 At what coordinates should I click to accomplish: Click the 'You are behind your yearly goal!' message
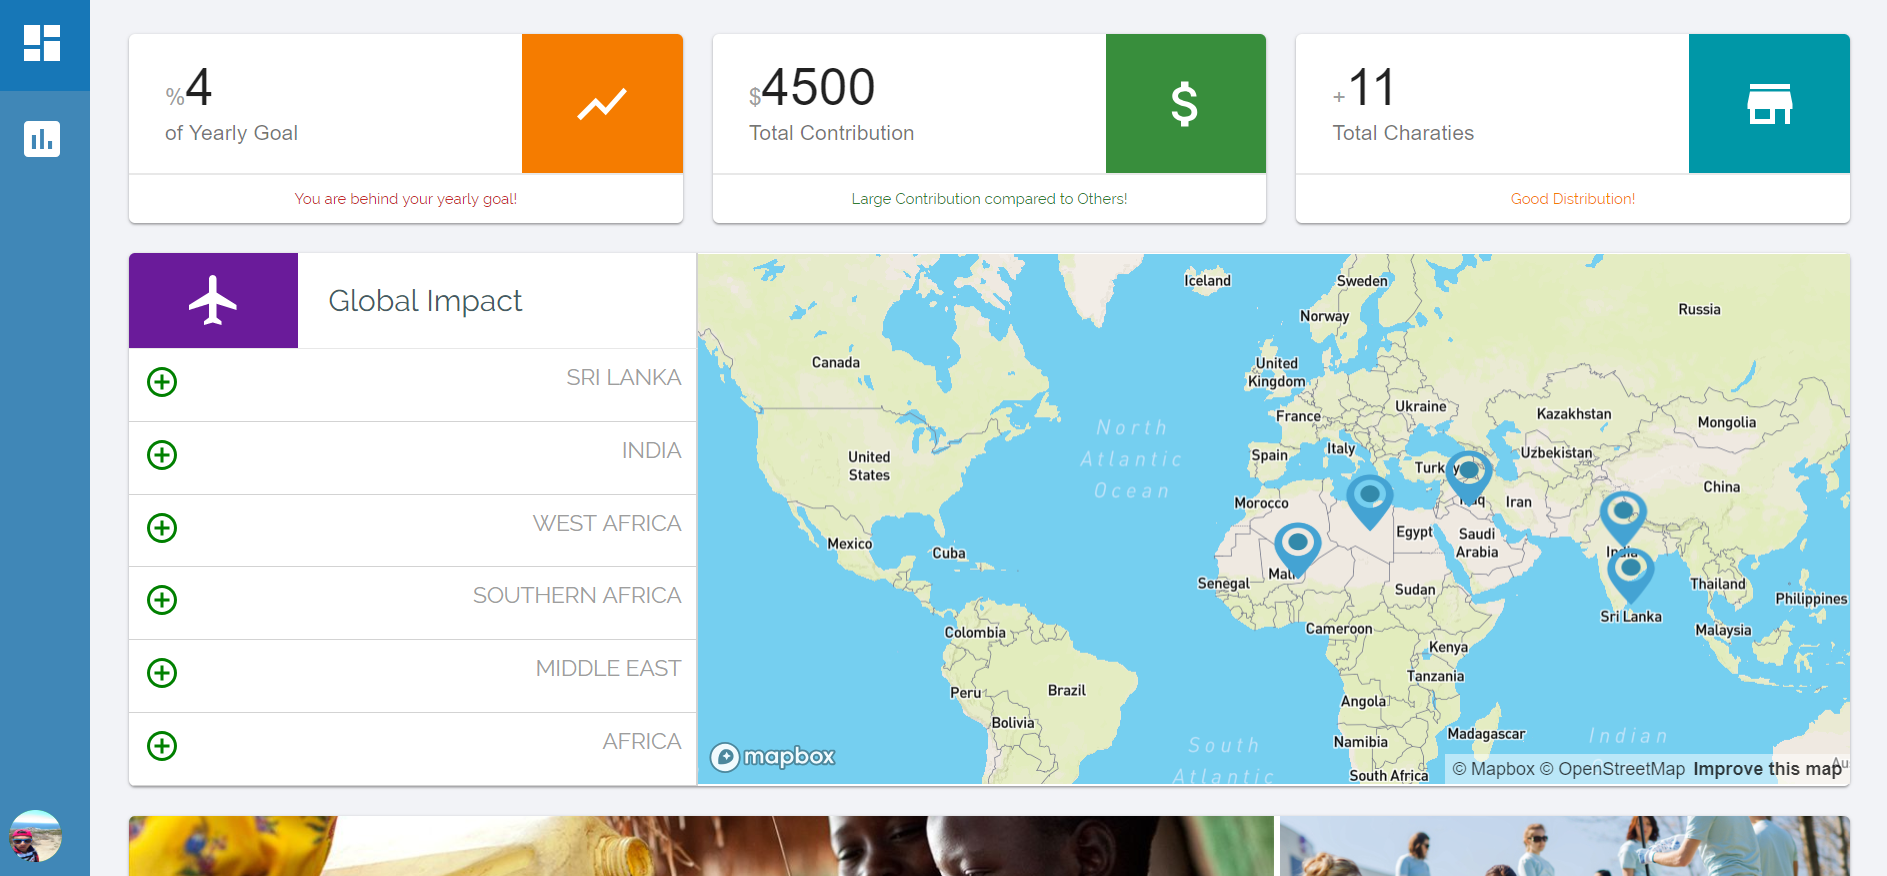[x=406, y=199]
